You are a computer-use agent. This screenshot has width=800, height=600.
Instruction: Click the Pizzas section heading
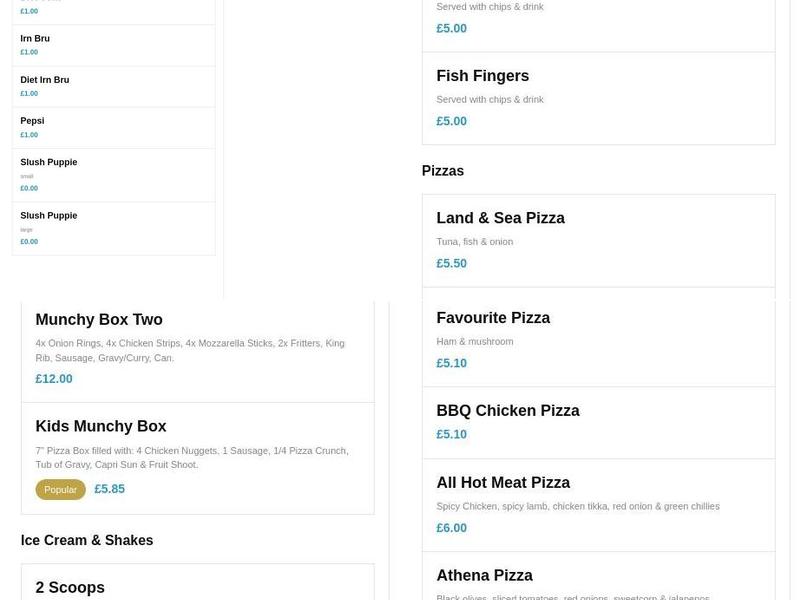pos(444,170)
